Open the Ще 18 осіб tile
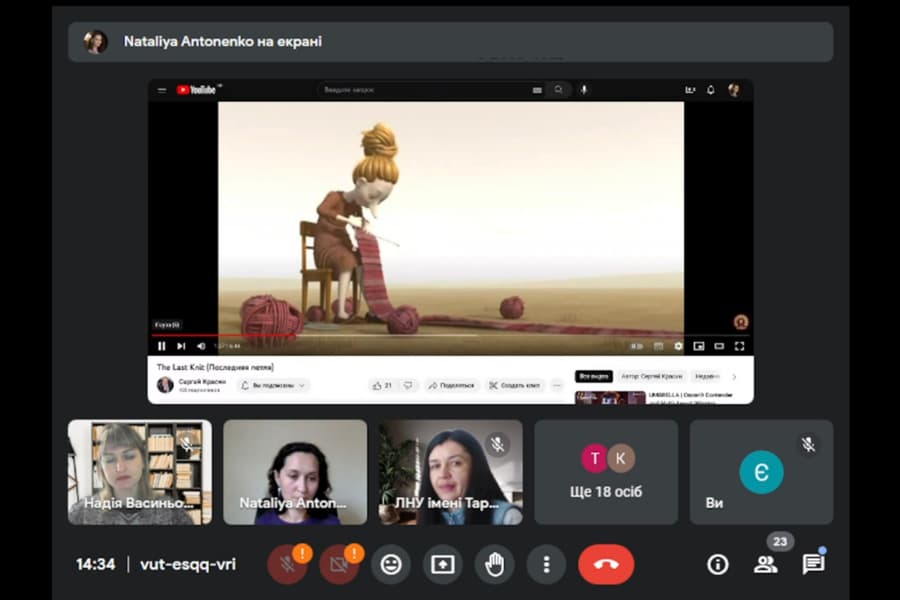This screenshot has width=900, height=600. click(x=606, y=472)
